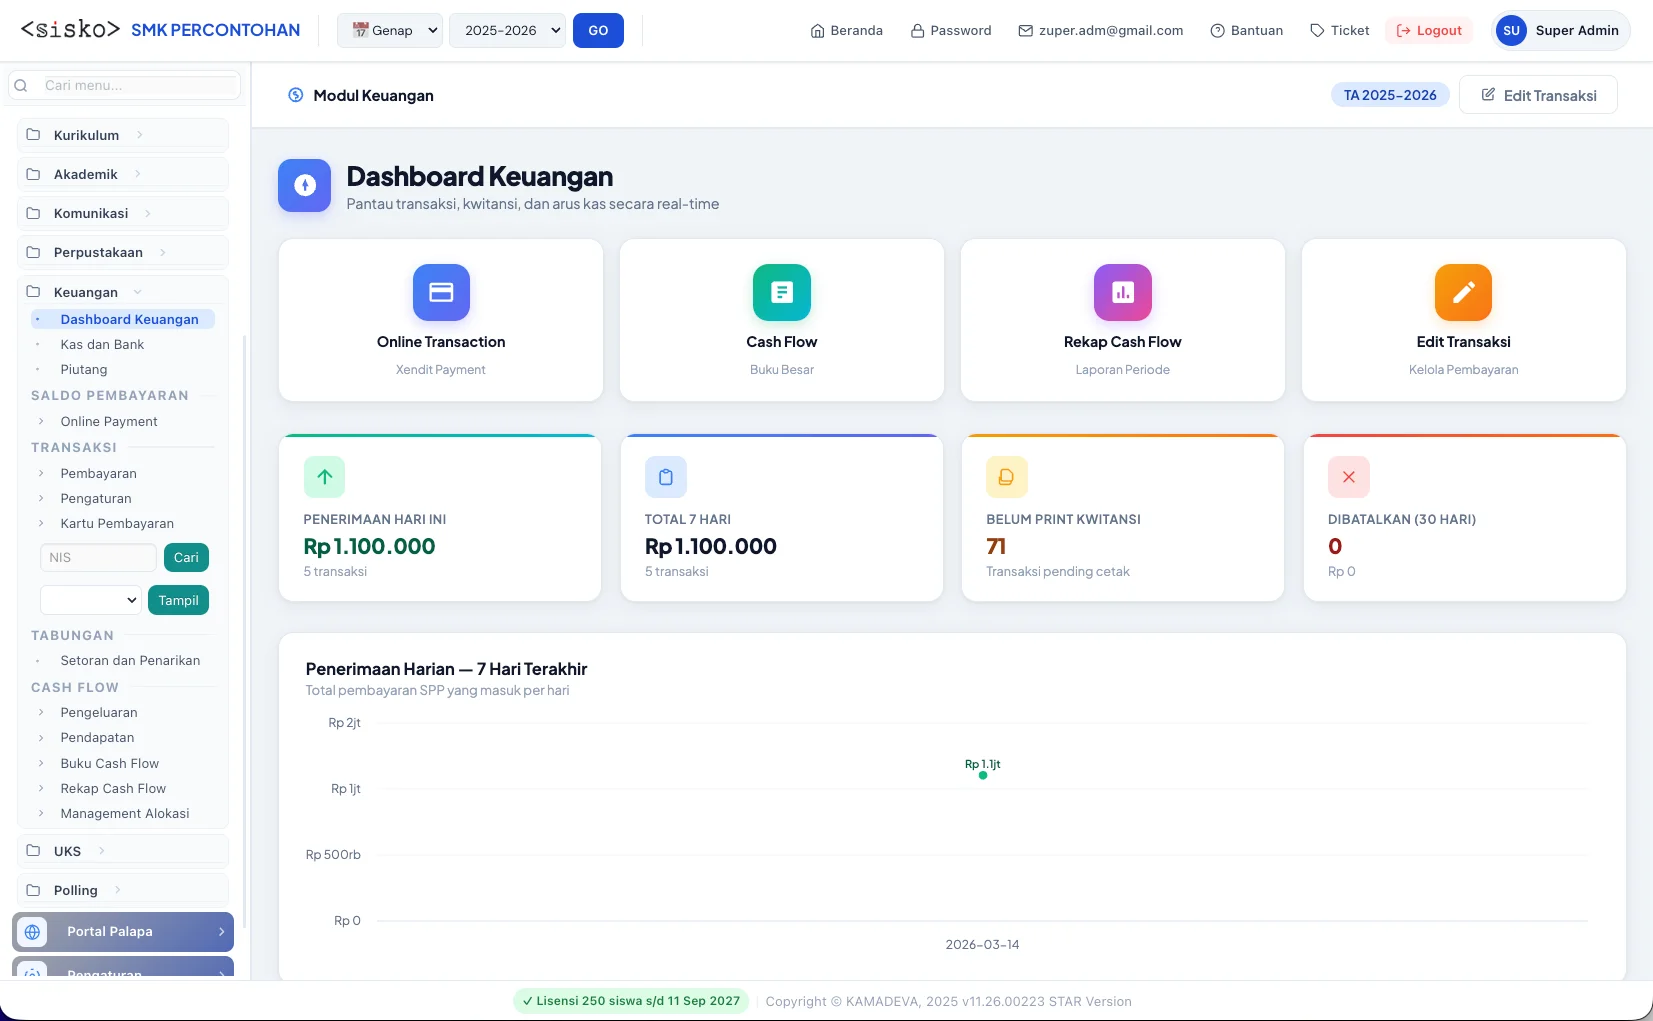Open the Online Transaction card icon
The height and width of the screenshot is (1021, 1653).
pyautogui.click(x=441, y=292)
